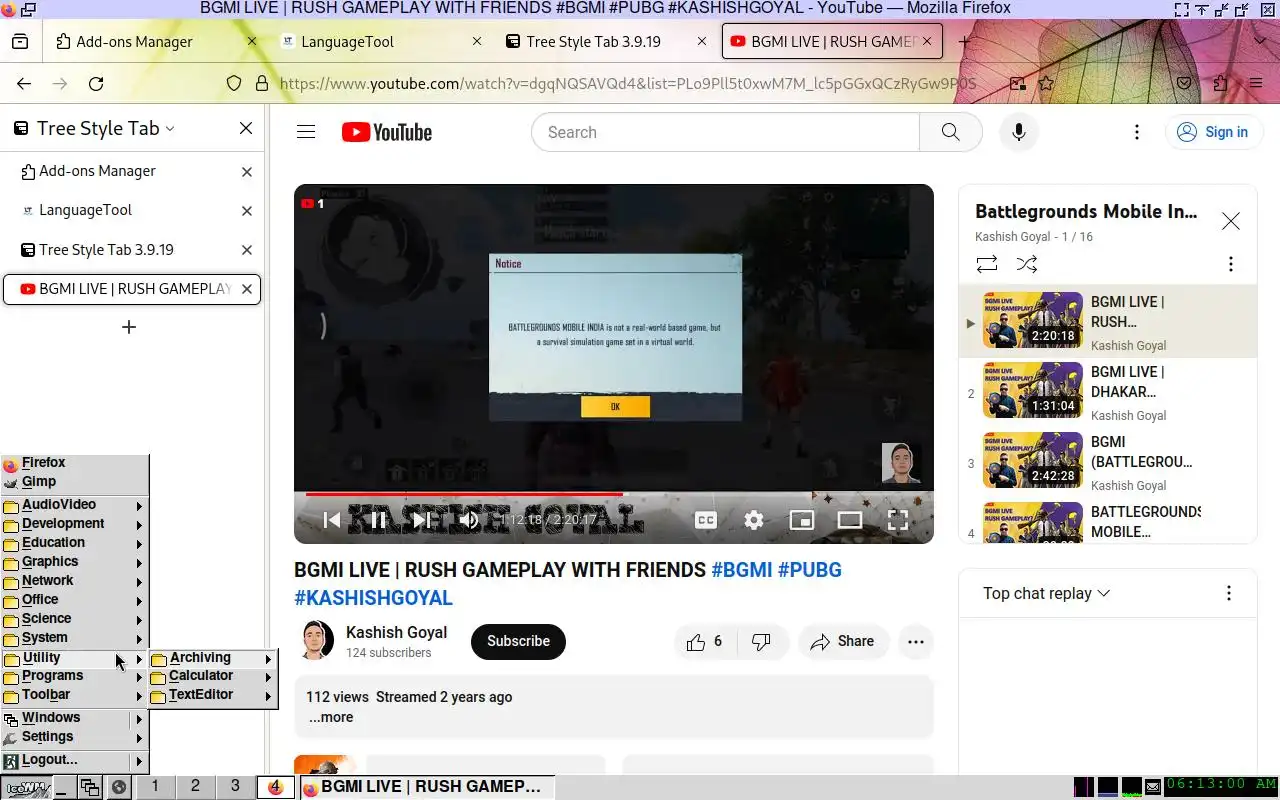The width and height of the screenshot is (1280, 800).
Task: Like the video with thumbs up
Action: (705, 642)
